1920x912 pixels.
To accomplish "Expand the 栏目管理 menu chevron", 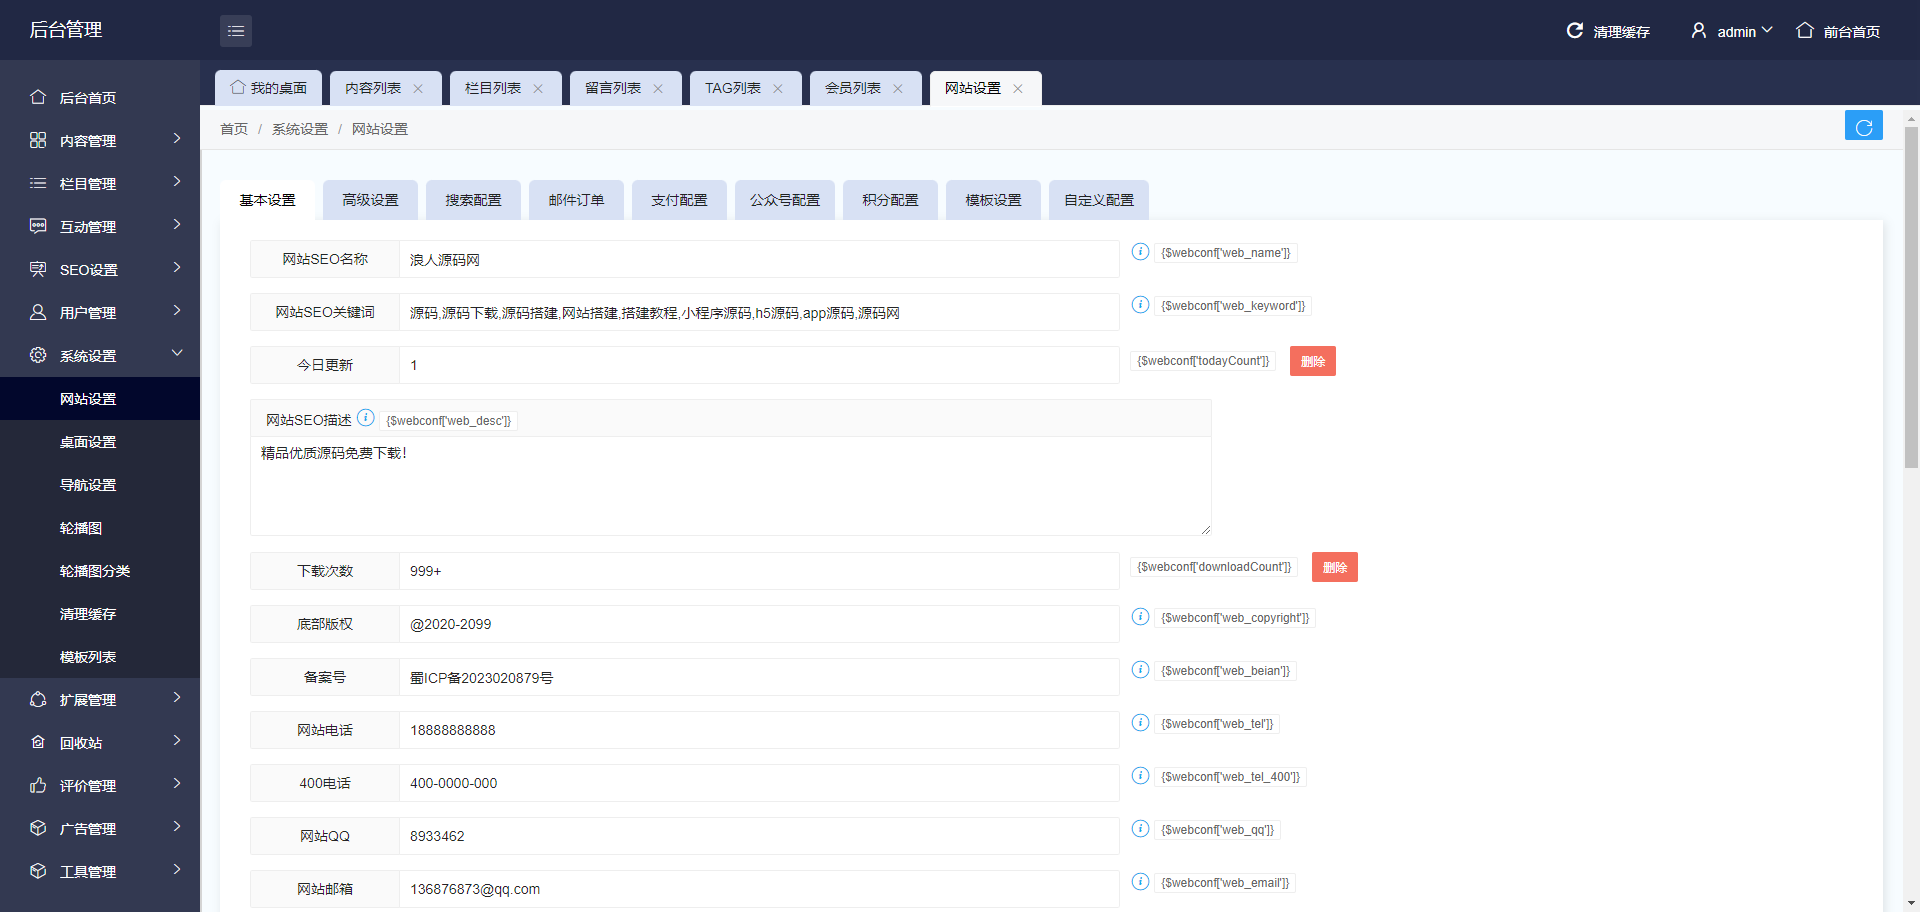I will pyautogui.click(x=177, y=182).
